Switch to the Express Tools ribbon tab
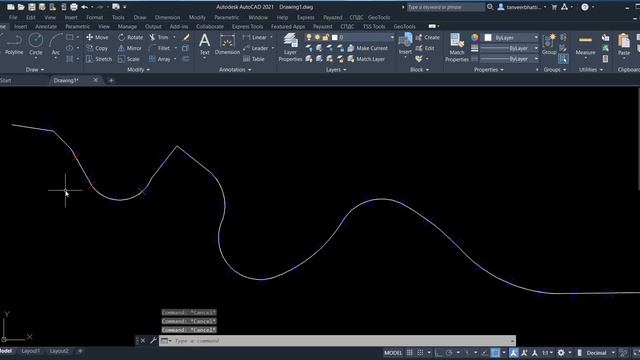Screen dimensions: 640x360 247,27
